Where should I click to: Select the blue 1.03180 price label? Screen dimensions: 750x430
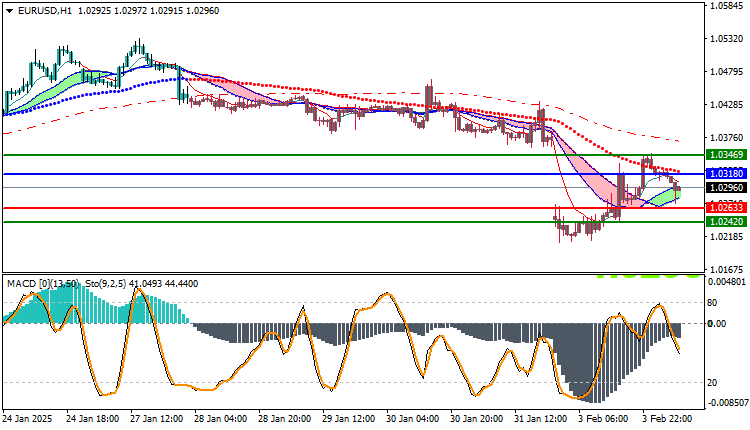pyautogui.click(x=726, y=174)
